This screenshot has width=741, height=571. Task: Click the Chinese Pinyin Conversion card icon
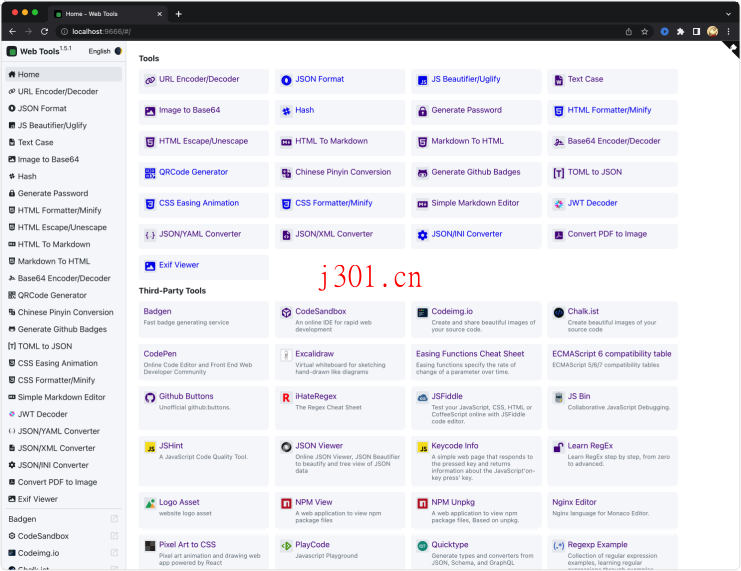tap(286, 173)
